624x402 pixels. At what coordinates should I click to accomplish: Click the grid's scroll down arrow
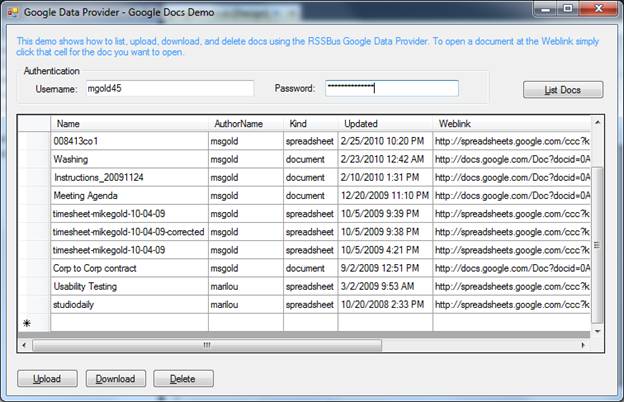tap(597, 331)
